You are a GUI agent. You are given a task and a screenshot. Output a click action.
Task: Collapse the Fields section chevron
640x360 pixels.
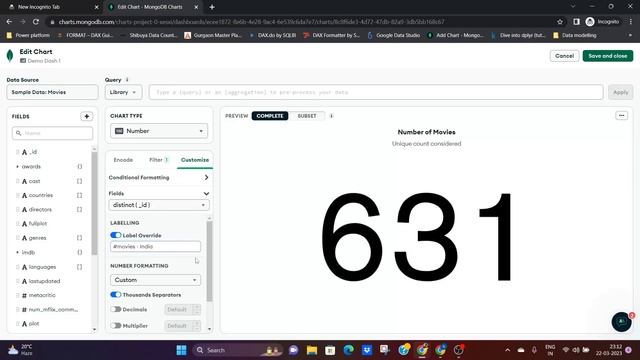[x=206, y=193]
